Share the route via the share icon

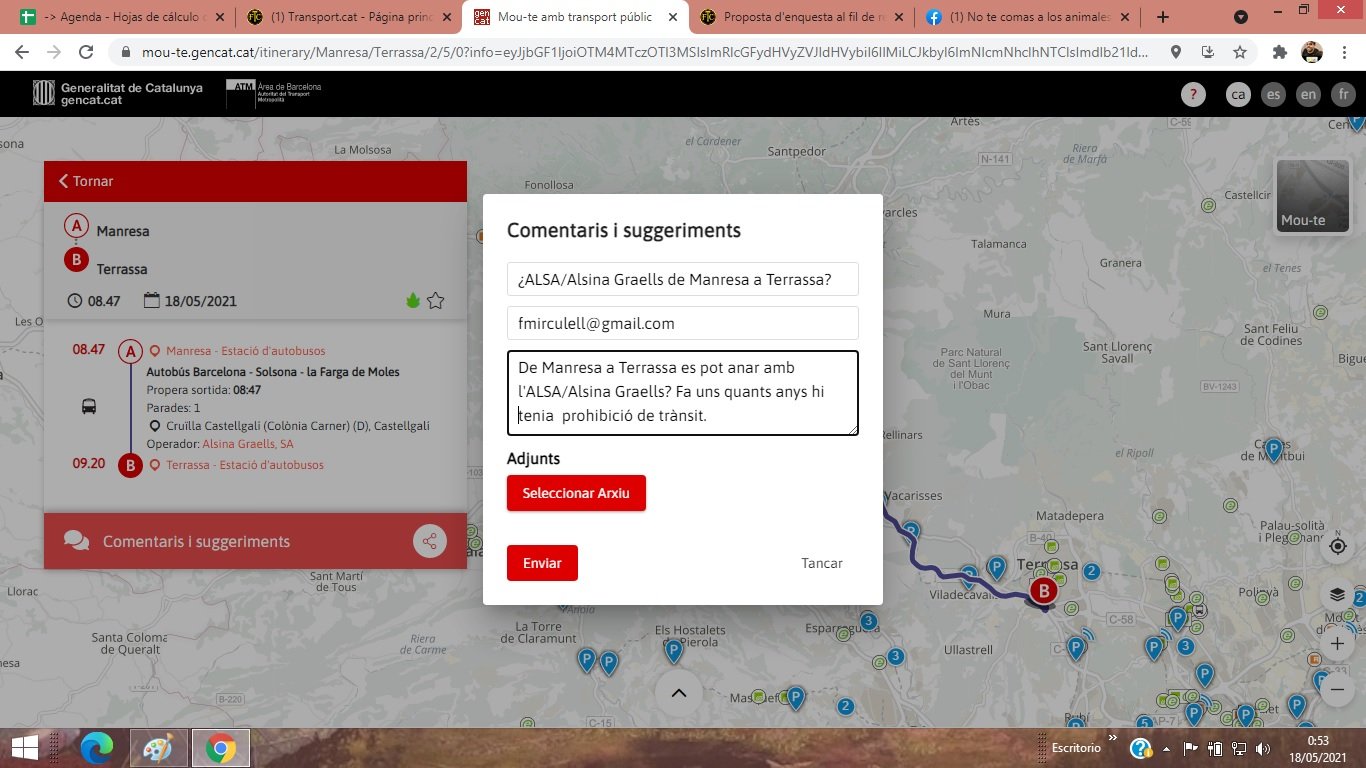[x=429, y=541]
